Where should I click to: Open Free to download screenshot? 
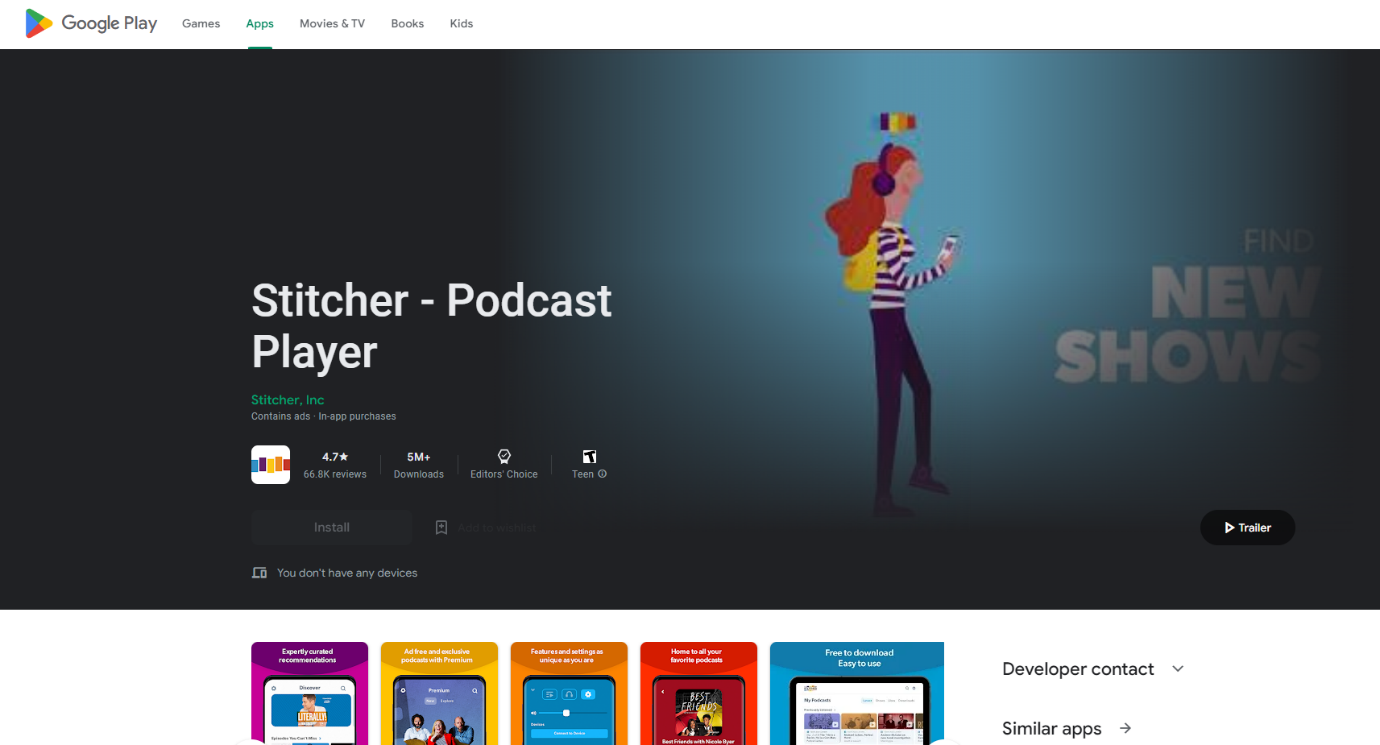(x=857, y=693)
